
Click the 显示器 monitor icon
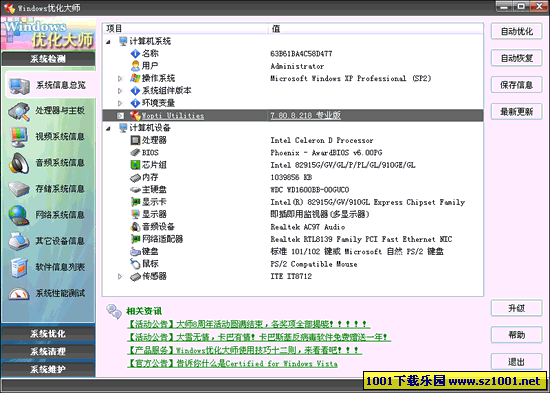[x=135, y=214]
